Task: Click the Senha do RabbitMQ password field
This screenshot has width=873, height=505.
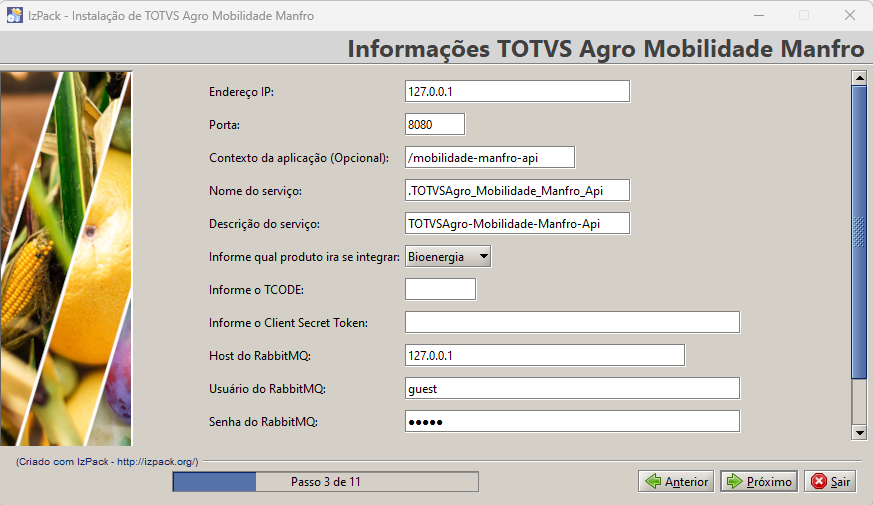Action: pos(572,421)
